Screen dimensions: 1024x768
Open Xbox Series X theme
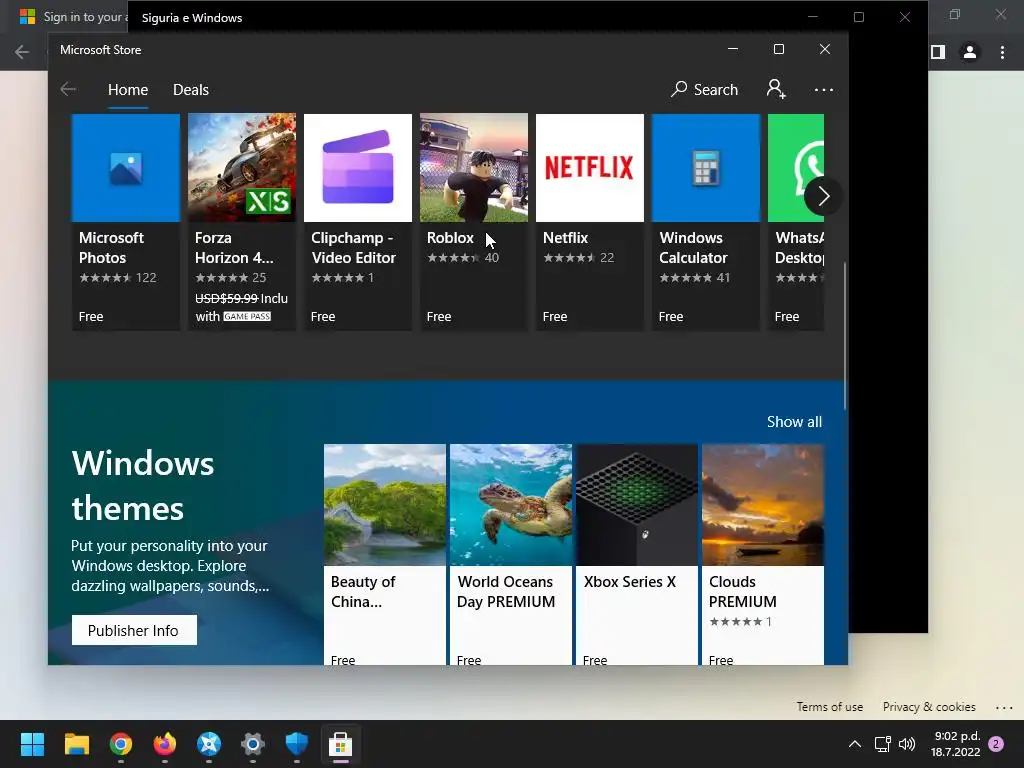(637, 554)
